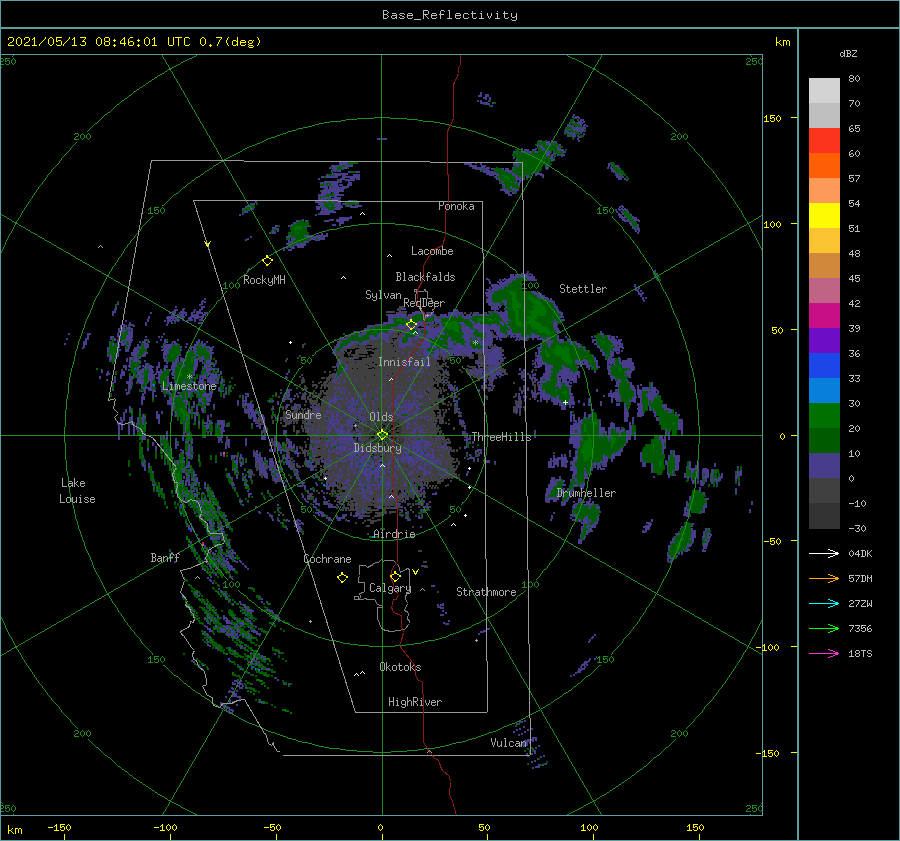Viewport: 900px width, 841px height.
Task: Click the Blackfalds city label
Action: 425,277
